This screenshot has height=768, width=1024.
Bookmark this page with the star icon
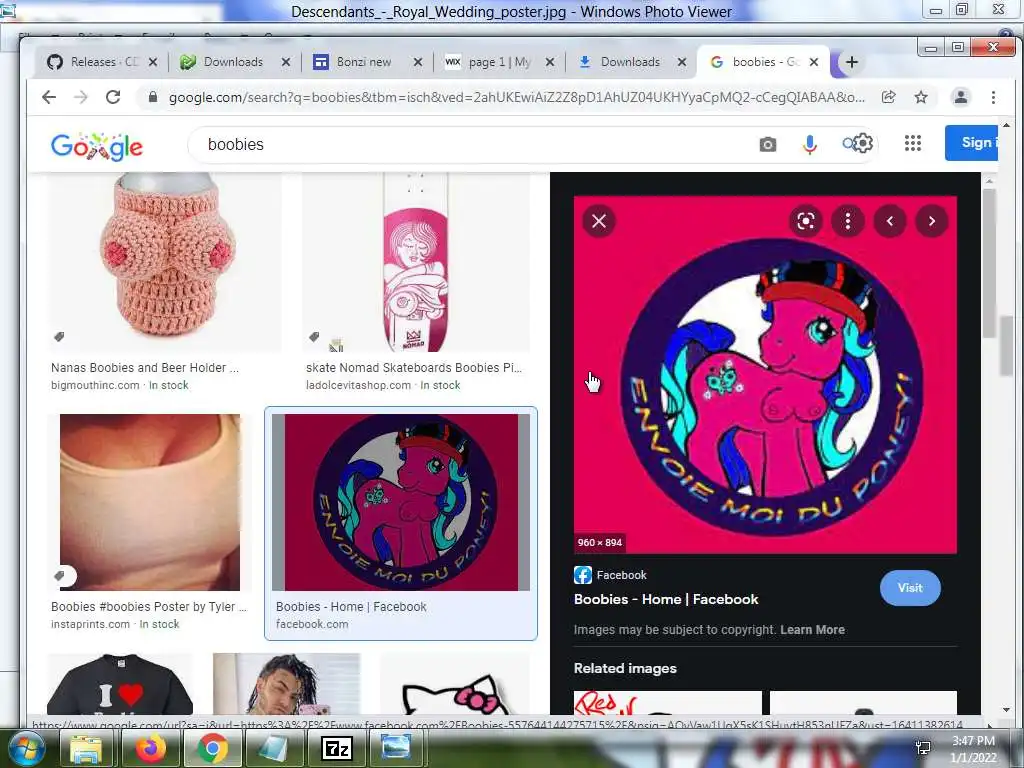[921, 97]
